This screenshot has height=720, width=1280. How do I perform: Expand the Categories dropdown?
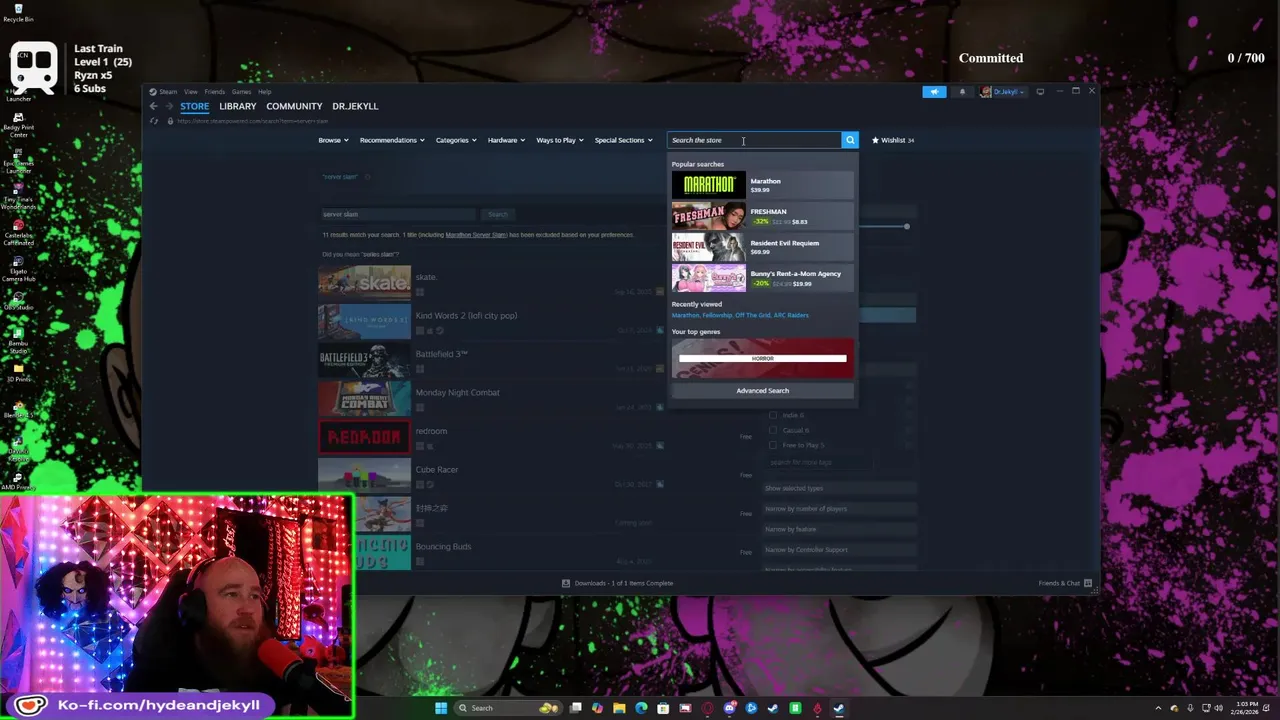point(456,140)
